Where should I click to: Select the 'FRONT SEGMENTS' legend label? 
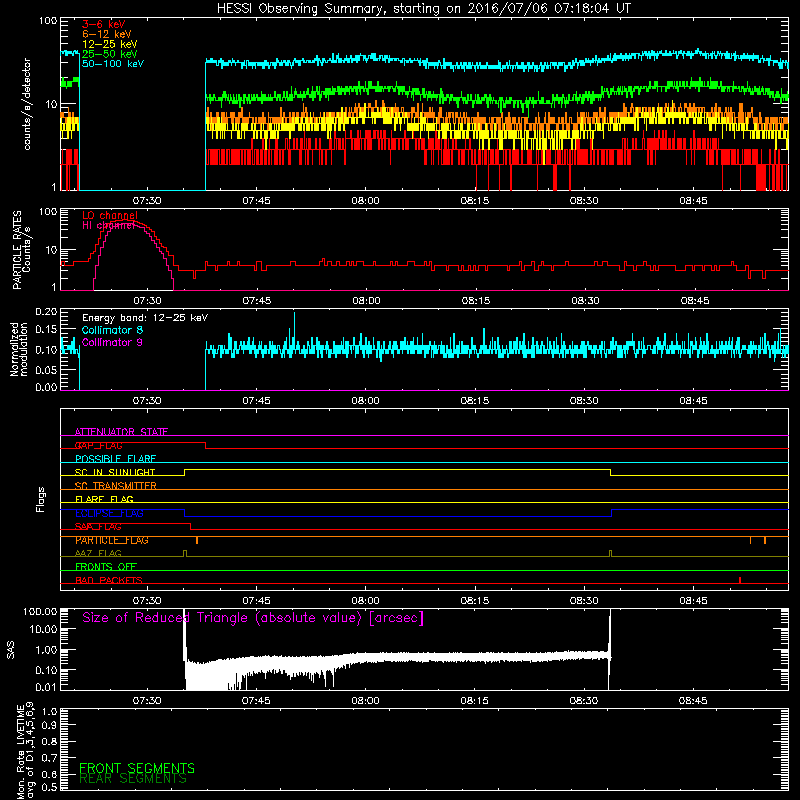(137, 768)
